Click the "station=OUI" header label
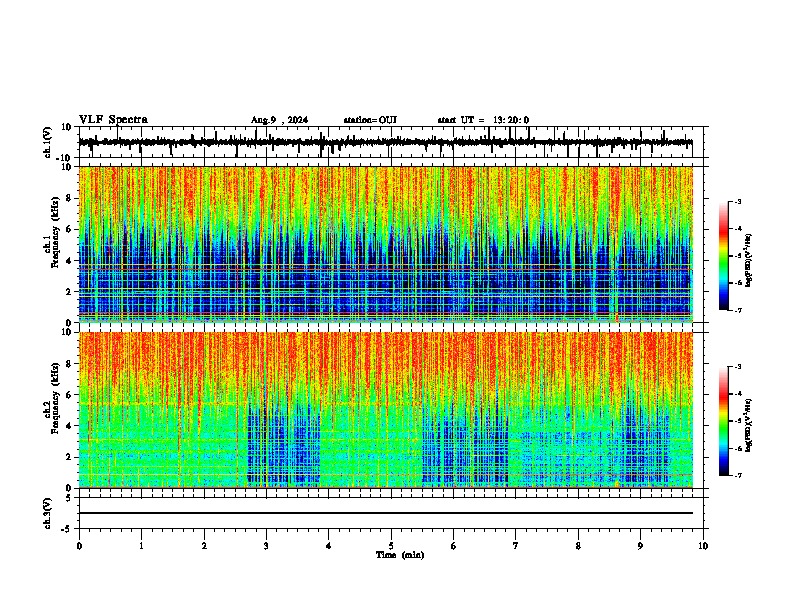Image resolution: width=792 pixels, height=612 pixels. 370,120
